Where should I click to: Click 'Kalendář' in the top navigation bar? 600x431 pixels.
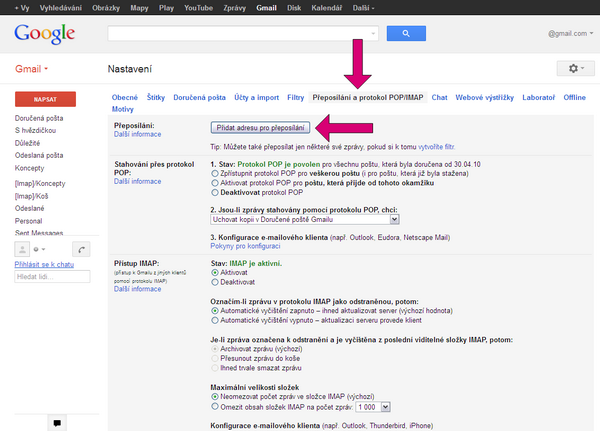pos(326,8)
